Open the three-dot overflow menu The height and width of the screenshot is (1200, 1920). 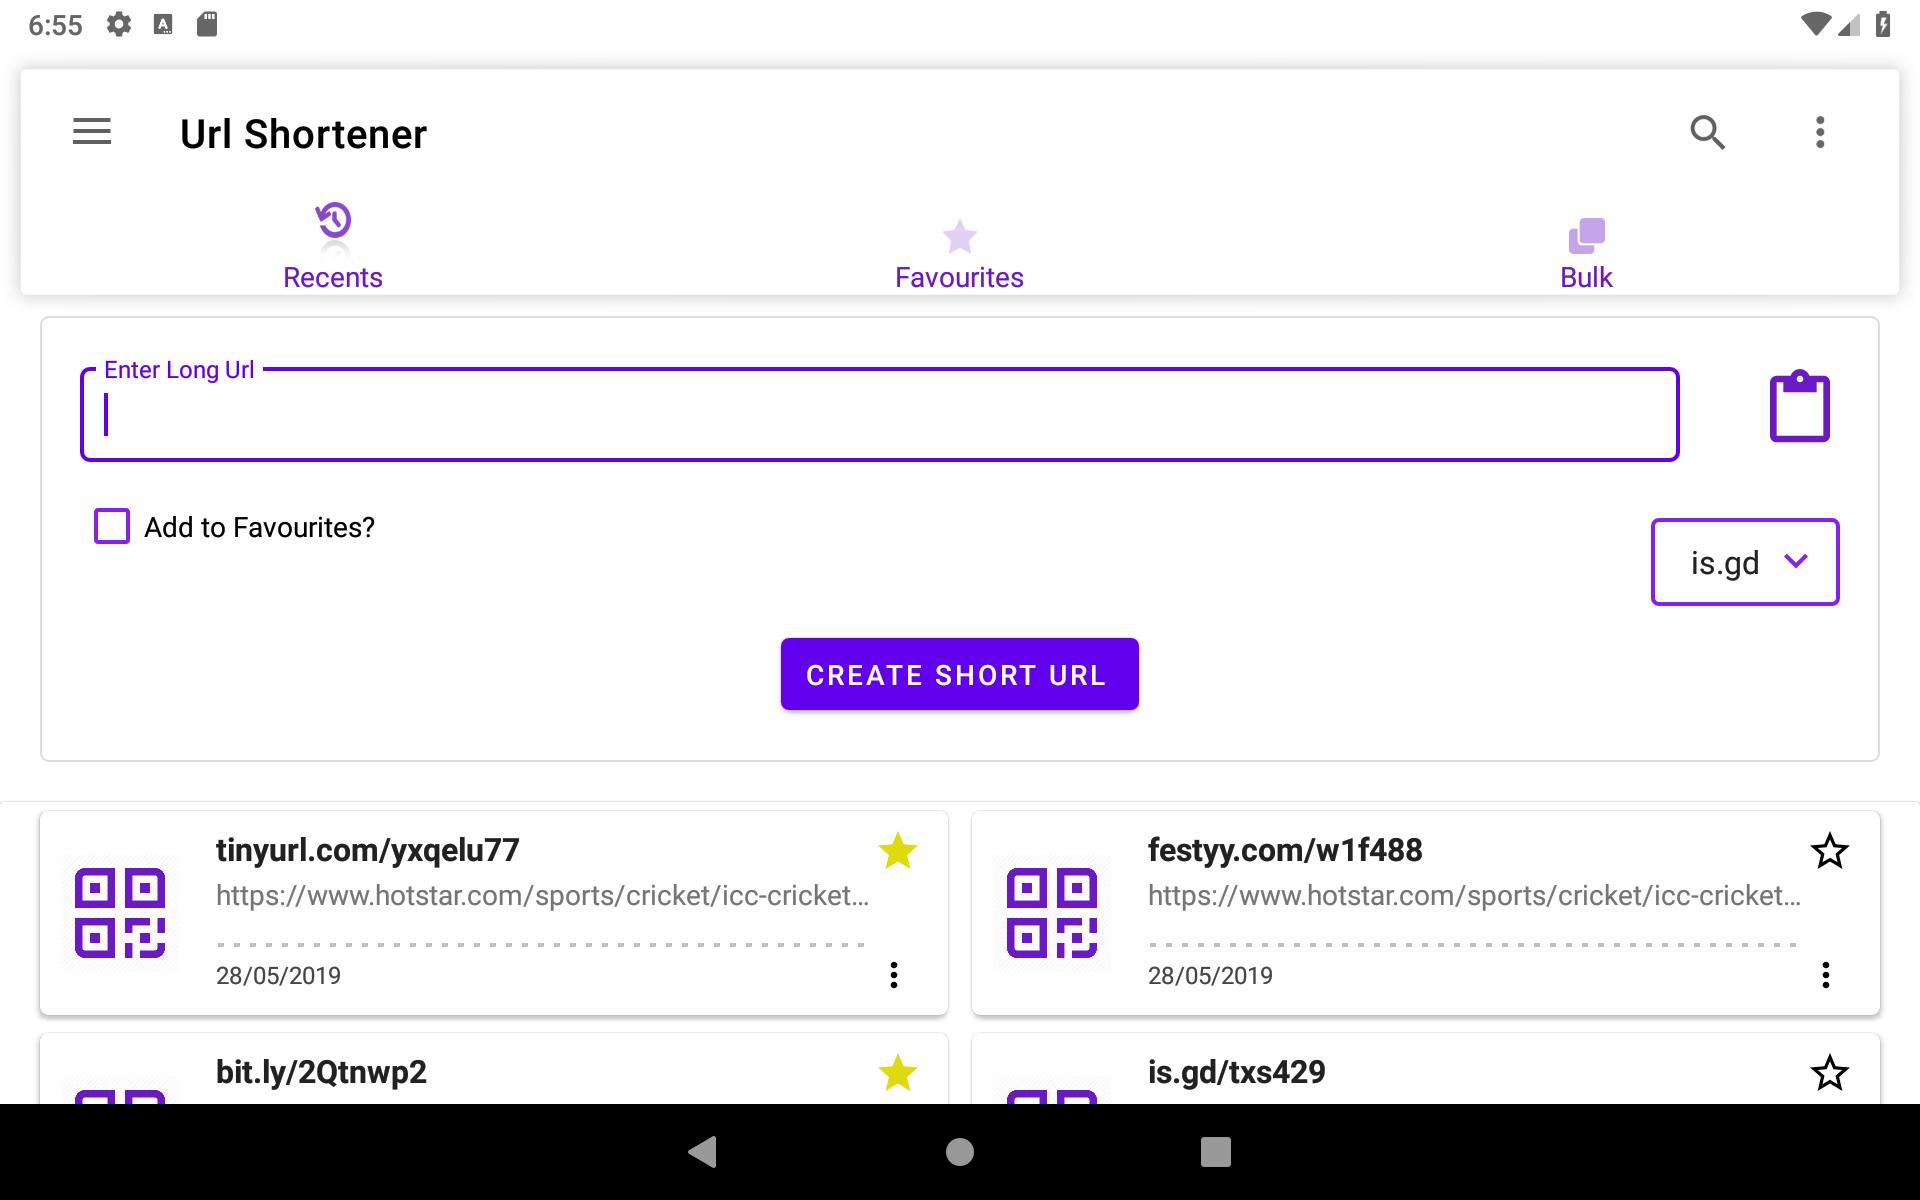[x=1820, y=133]
